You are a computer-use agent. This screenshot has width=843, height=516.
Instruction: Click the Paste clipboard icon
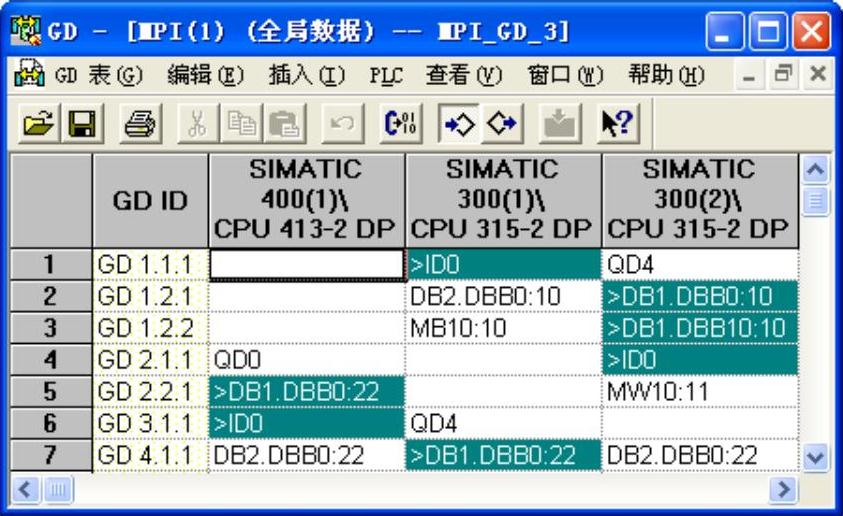pyautogui.click(x=284, y=124)
